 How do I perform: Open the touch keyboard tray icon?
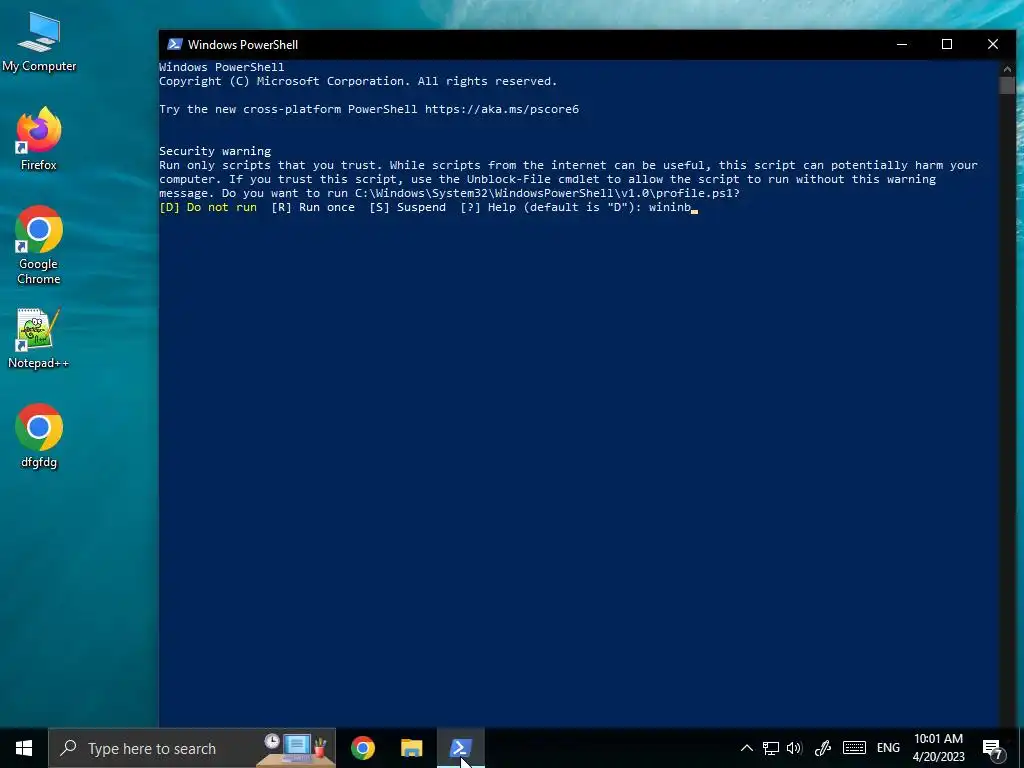click(854, 748)
